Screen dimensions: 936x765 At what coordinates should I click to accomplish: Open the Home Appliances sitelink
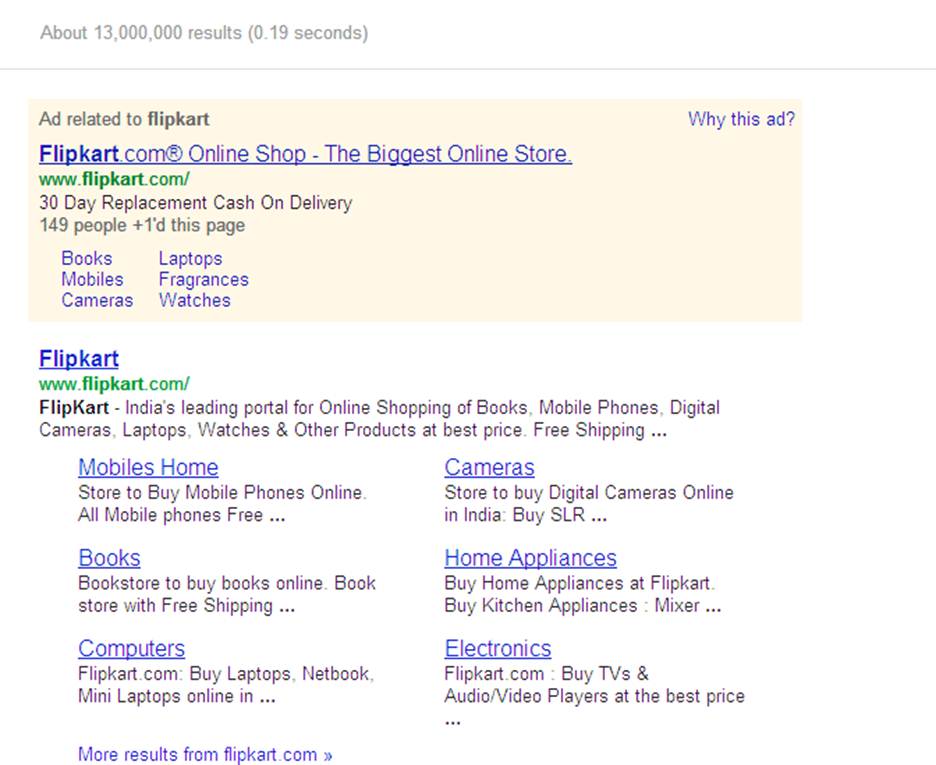coord(530,558)
